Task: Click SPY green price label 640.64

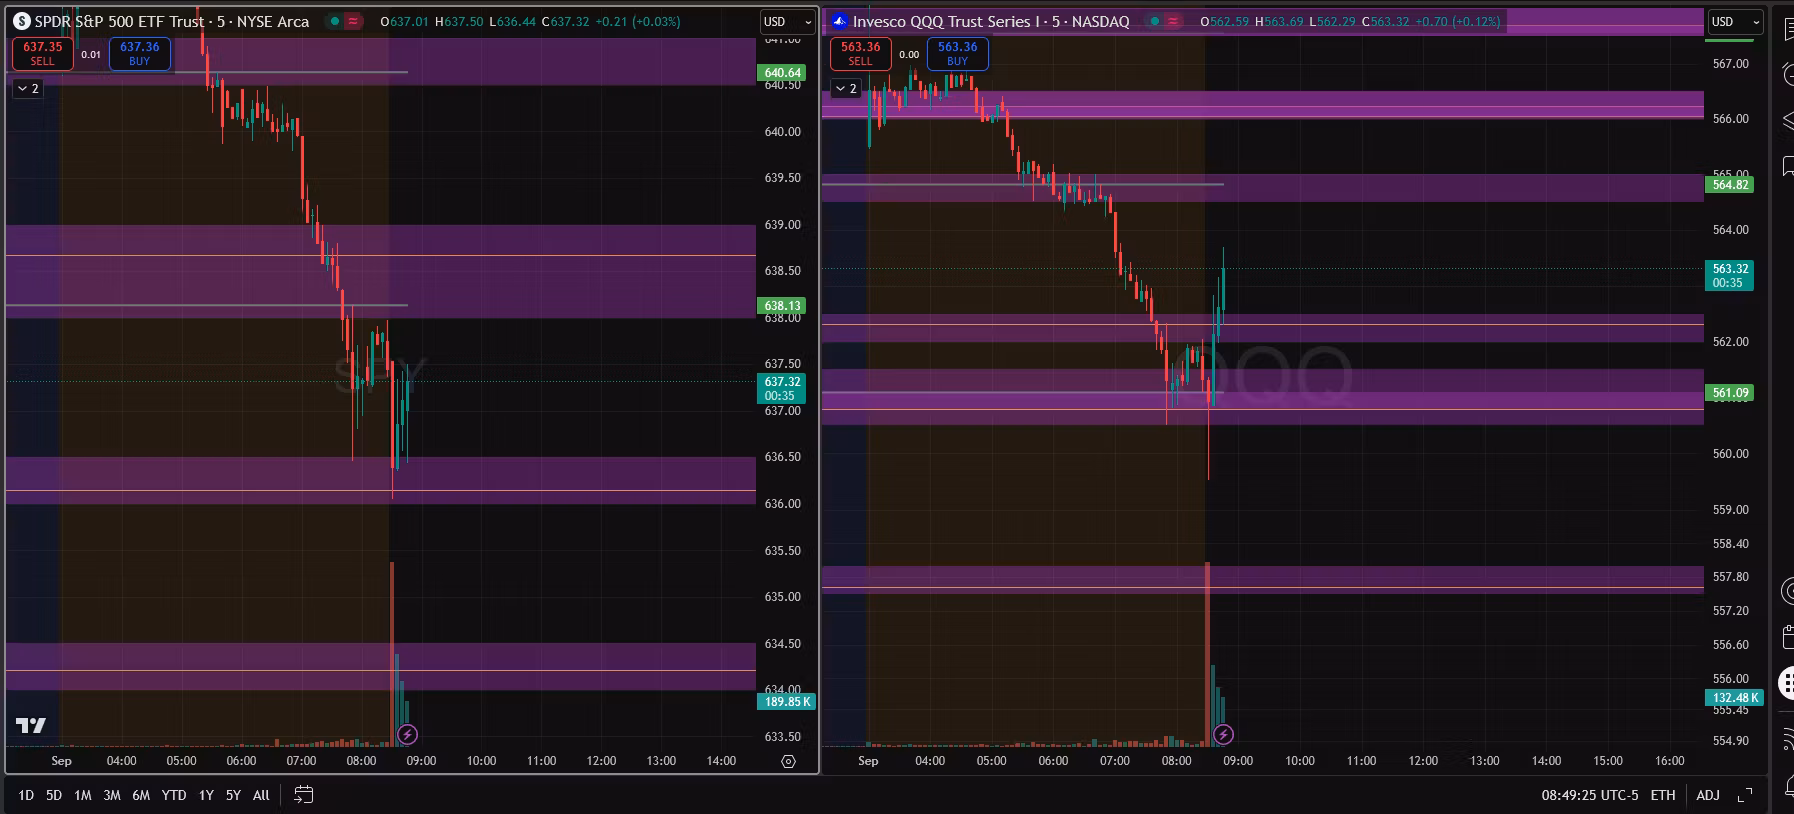Action: (x=782, y=73)
